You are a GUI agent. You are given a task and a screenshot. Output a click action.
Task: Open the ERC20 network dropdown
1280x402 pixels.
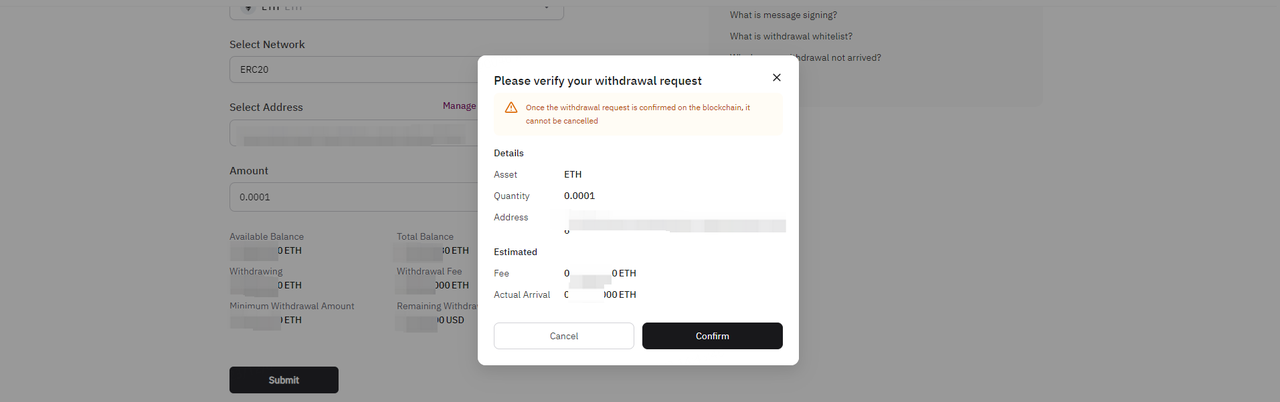coord(353,70)
